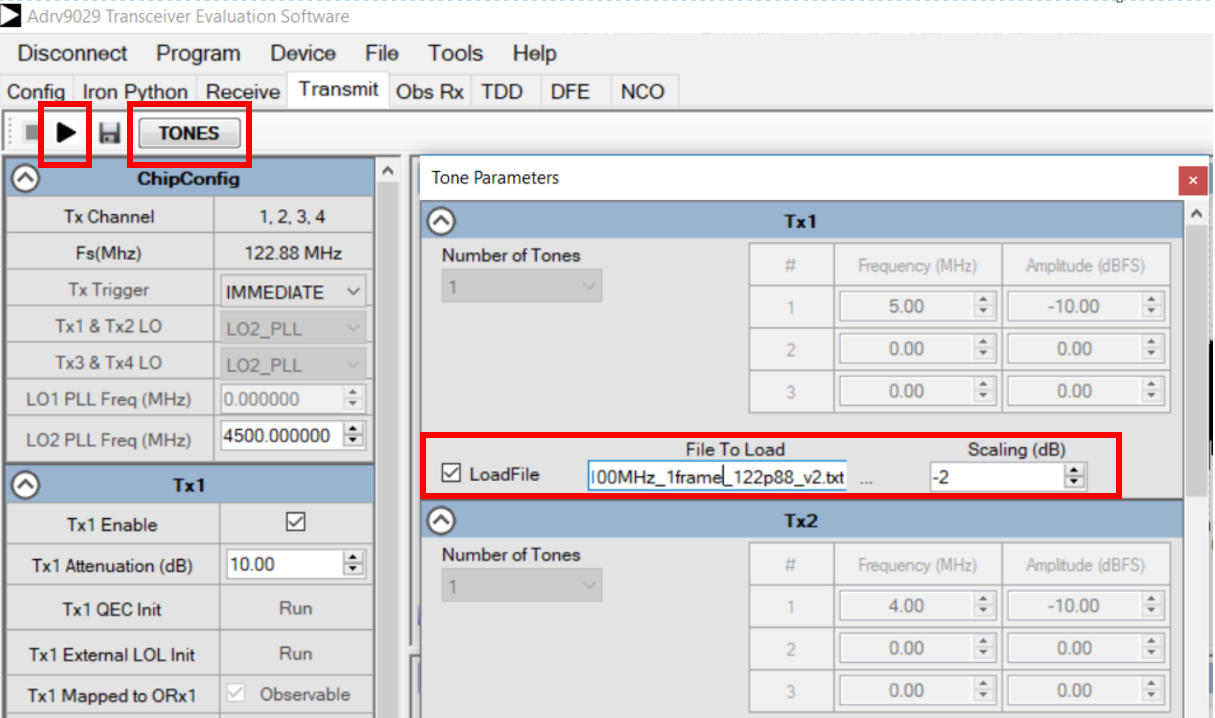
Task: Click the browse ellipsis button for file
Action: pyautogui.click(x=866, y=479)
